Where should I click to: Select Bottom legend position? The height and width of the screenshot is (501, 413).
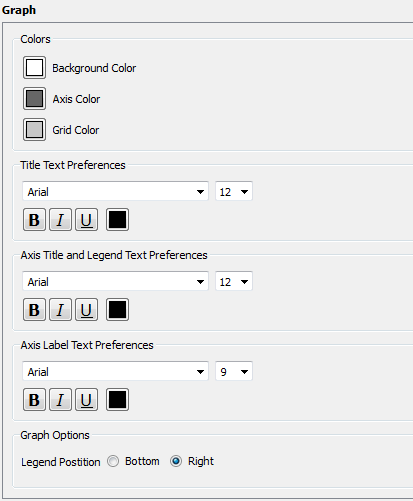coord(113,461)
